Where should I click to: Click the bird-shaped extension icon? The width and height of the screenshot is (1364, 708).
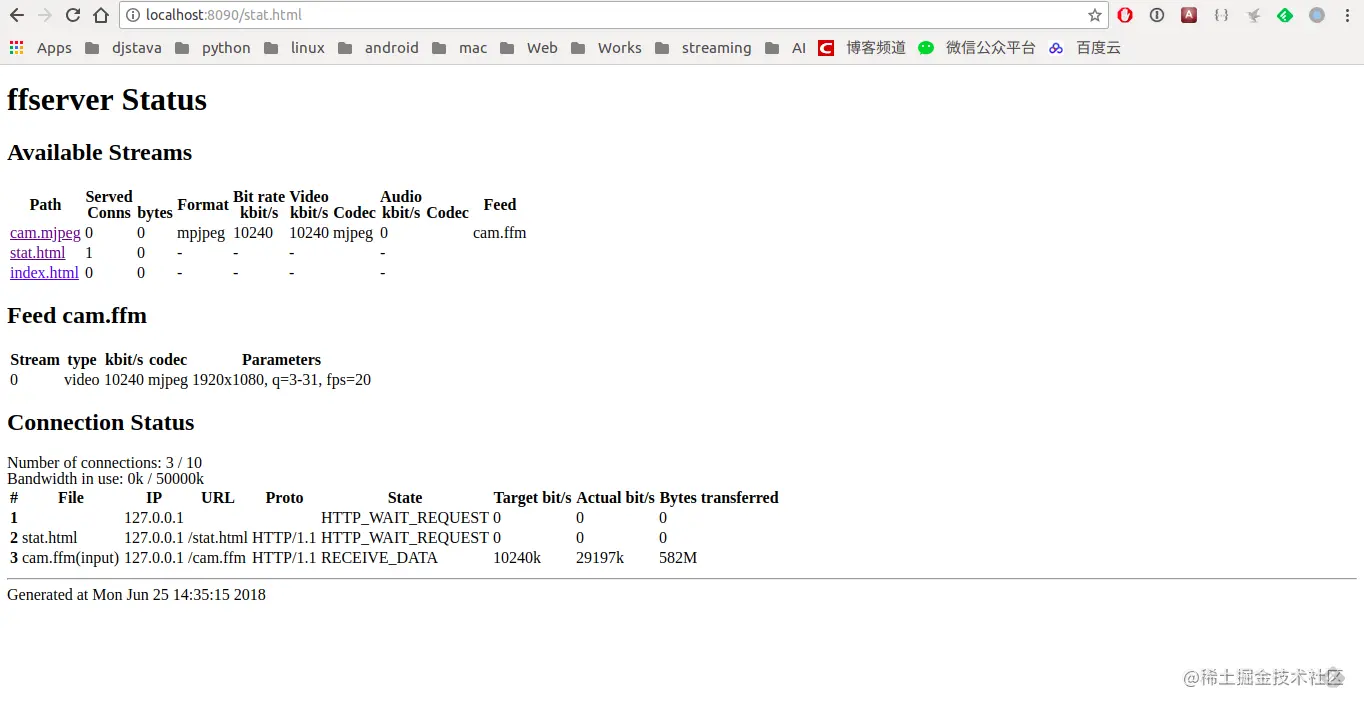pos(1253,15)
